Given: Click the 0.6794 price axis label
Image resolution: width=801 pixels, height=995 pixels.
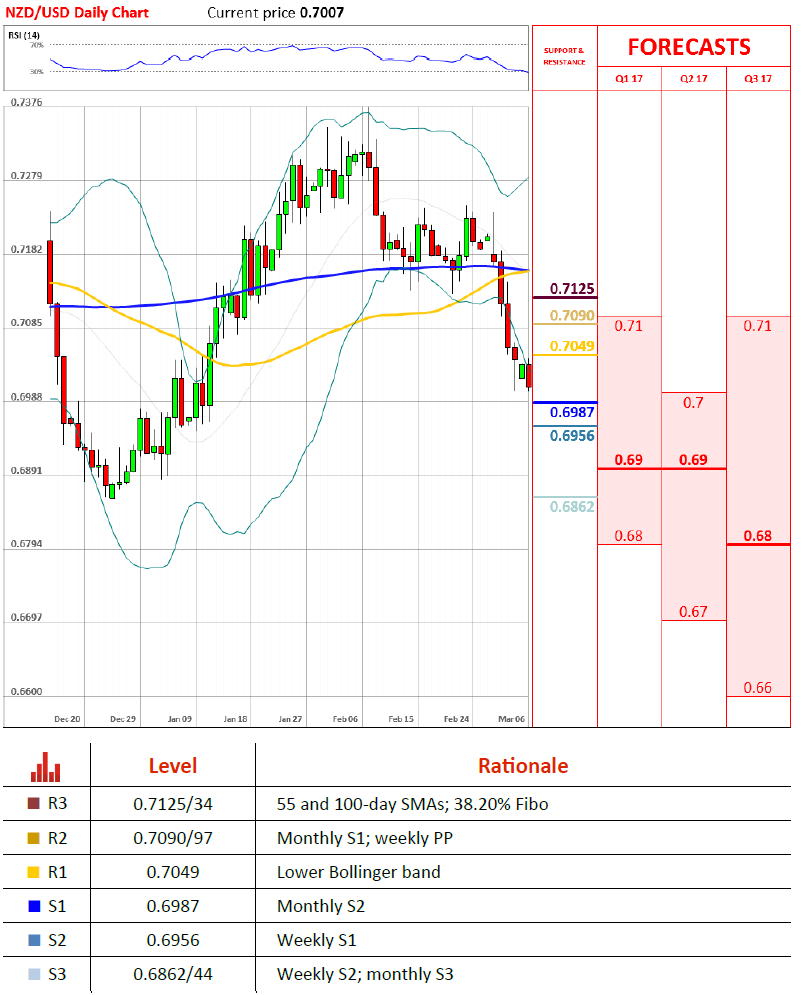Looking at the screenshot, I should pos(27,544).
